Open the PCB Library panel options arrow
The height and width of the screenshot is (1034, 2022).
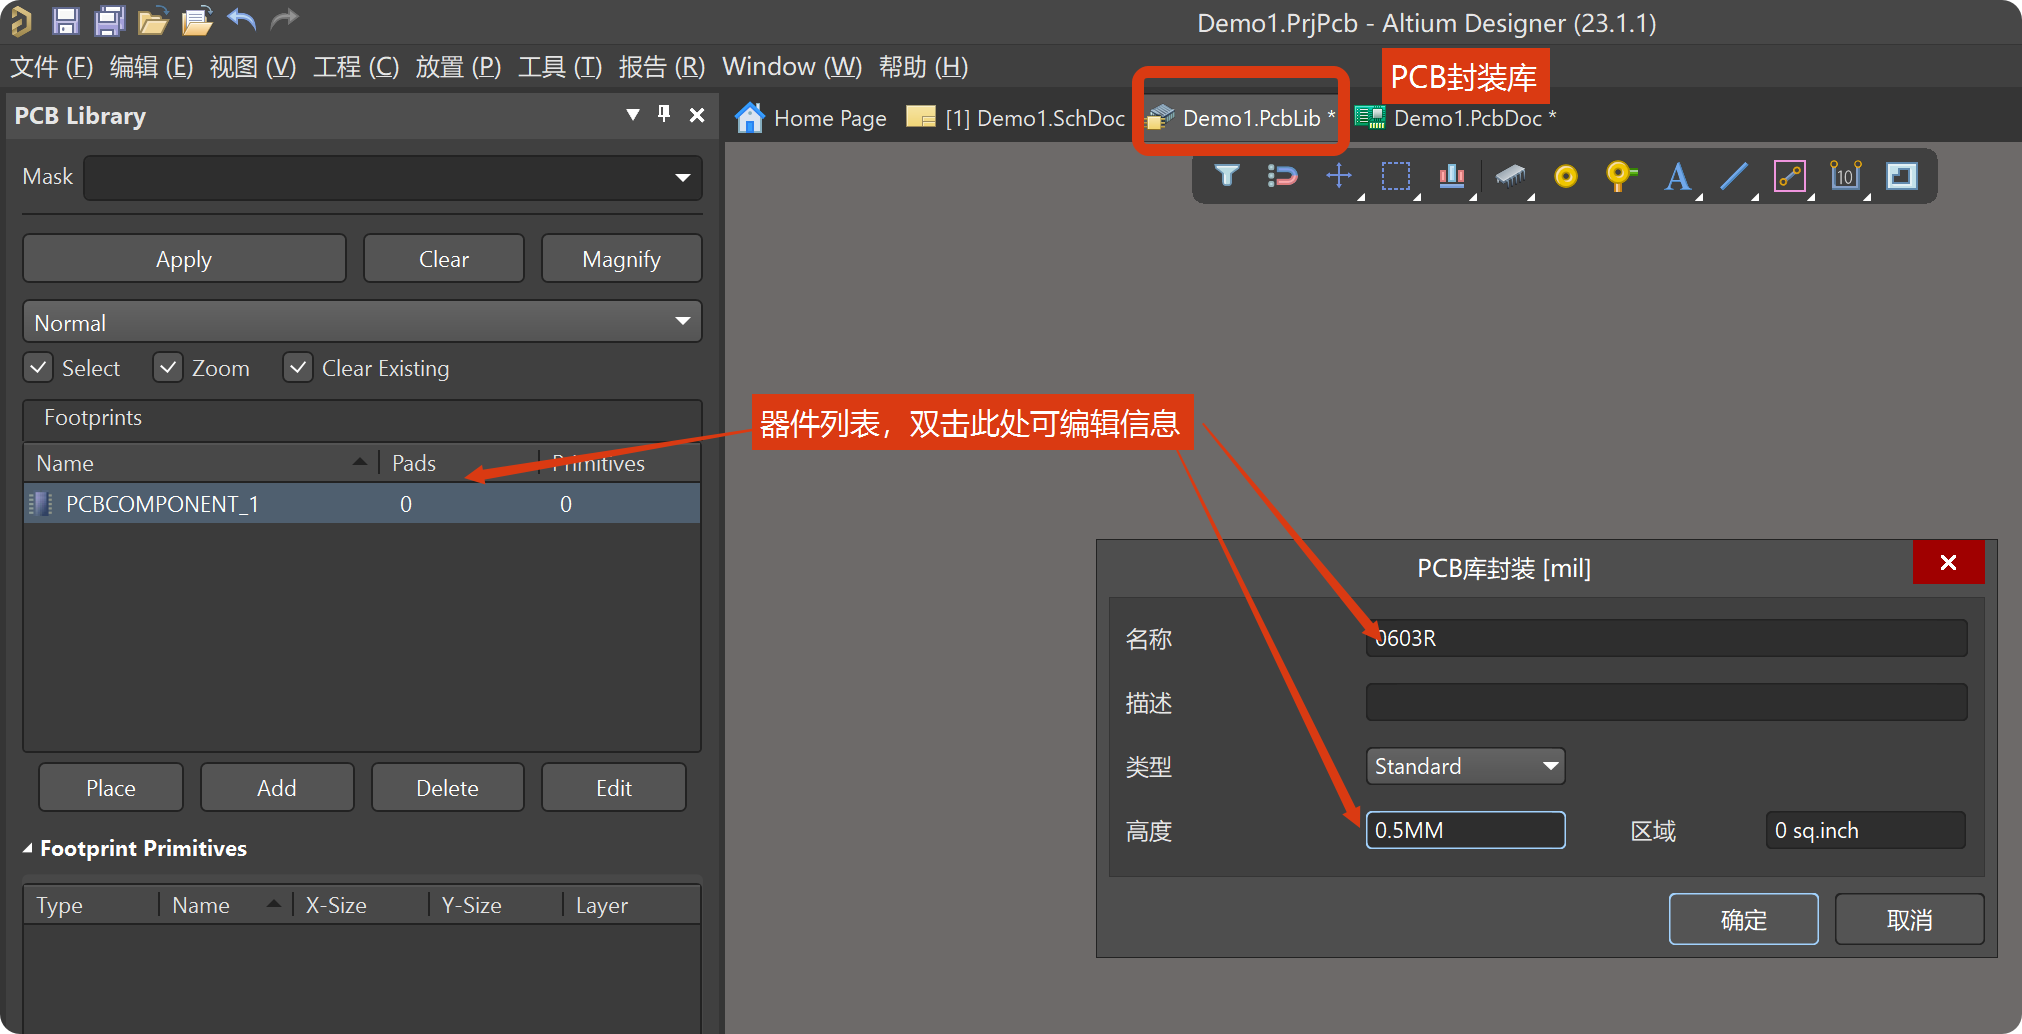[633, 114]
